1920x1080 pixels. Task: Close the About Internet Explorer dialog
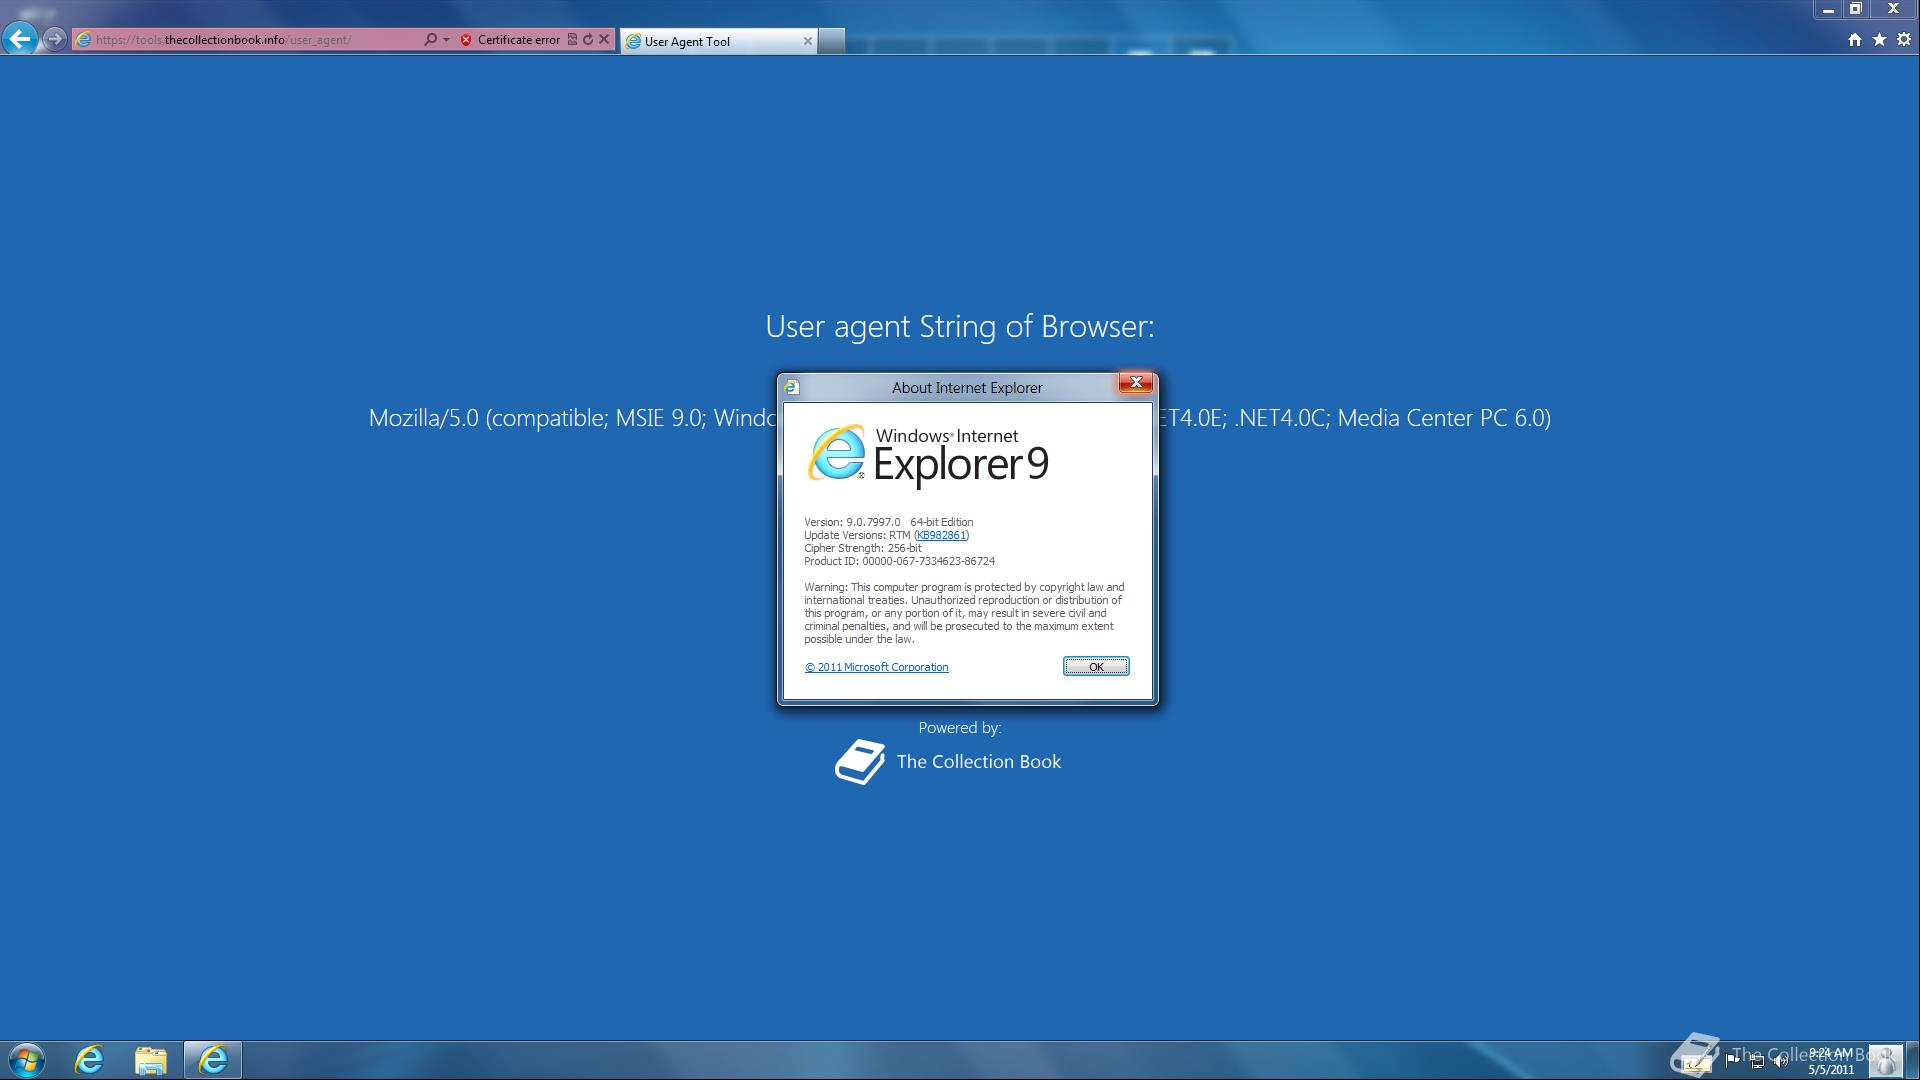(1135, 383)
